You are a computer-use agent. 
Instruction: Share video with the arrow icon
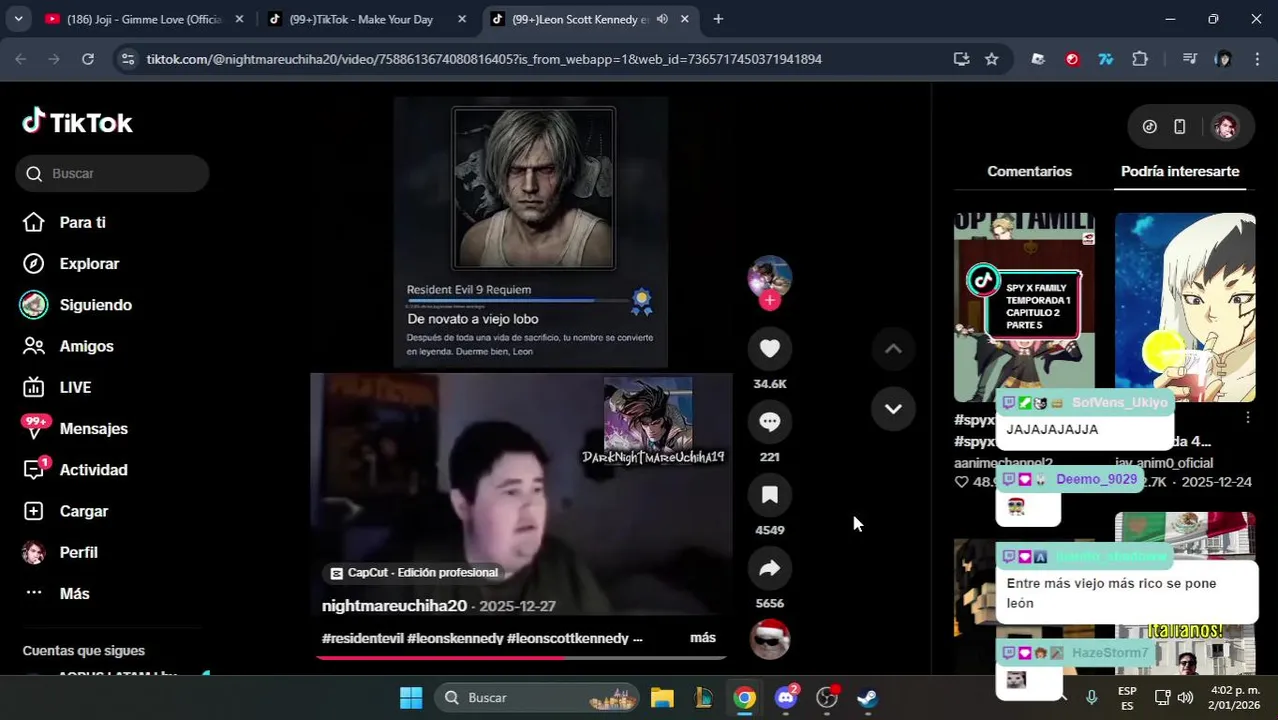pos(770,568)
